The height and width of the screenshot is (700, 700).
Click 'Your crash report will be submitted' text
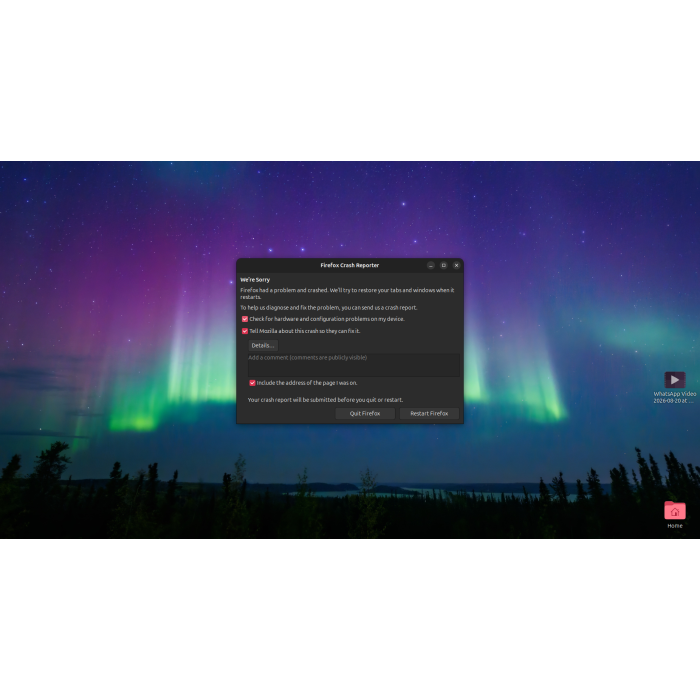(x=325, y=400)
